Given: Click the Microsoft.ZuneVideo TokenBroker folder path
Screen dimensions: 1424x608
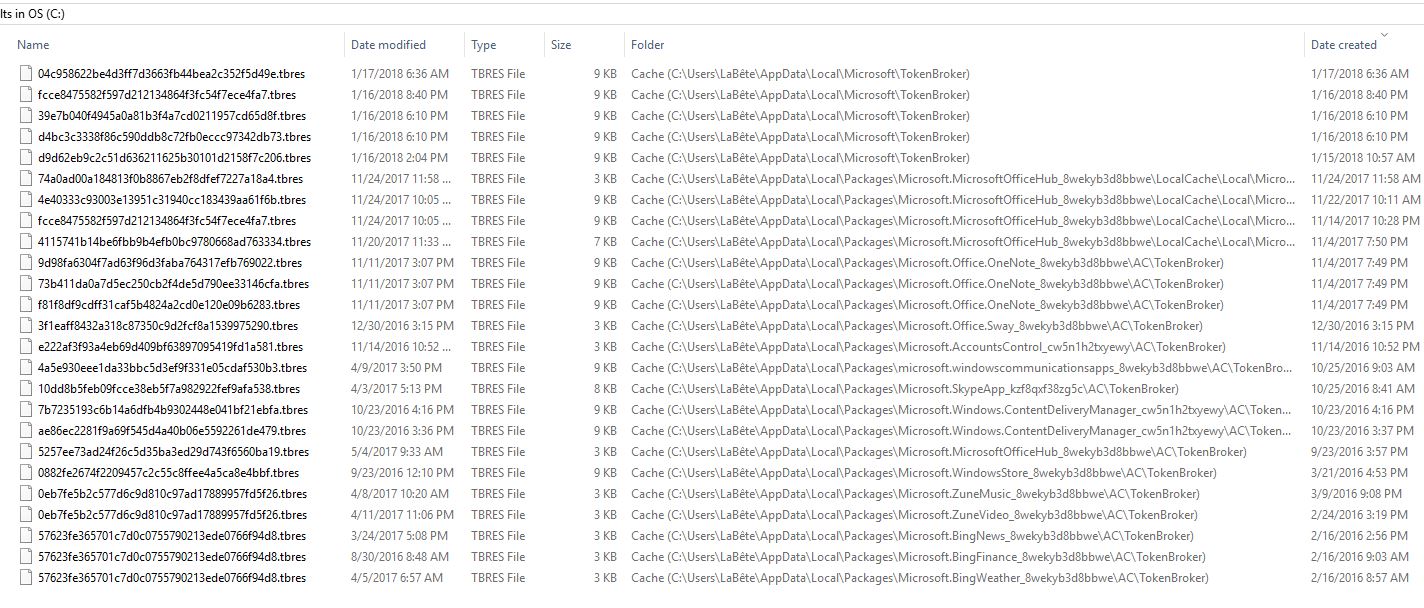Looking at the screenshot, I should click(x=914, y=515).
